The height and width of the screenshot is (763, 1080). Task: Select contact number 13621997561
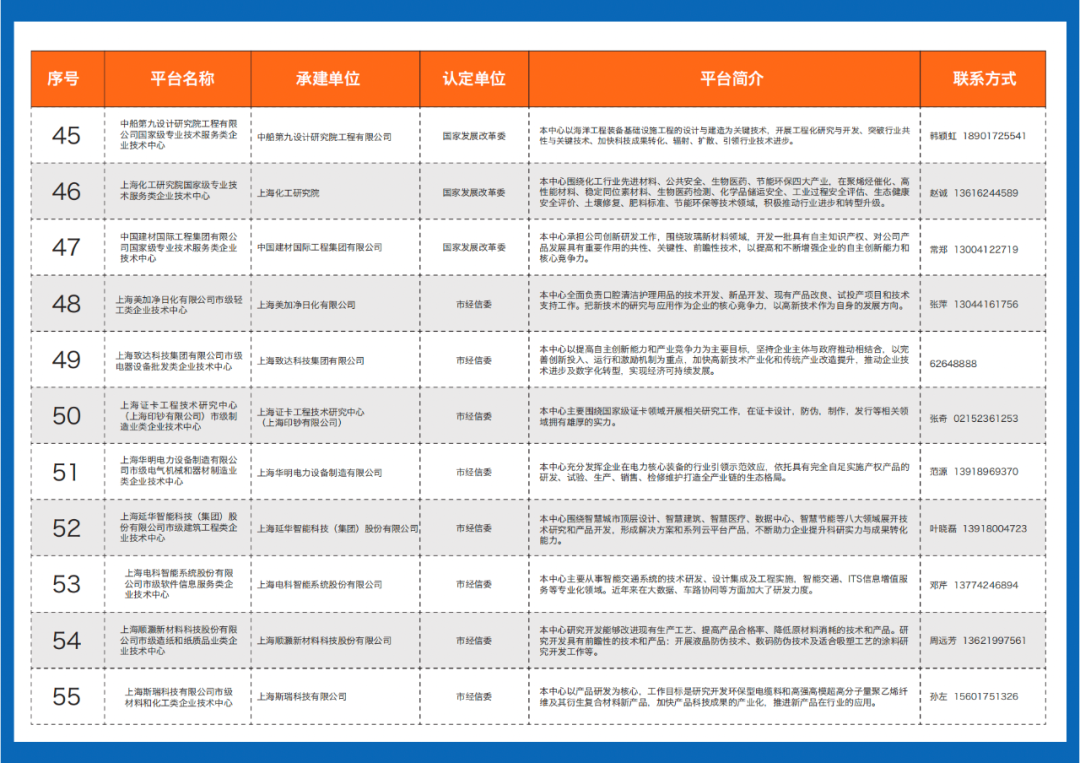coord(994,640)
